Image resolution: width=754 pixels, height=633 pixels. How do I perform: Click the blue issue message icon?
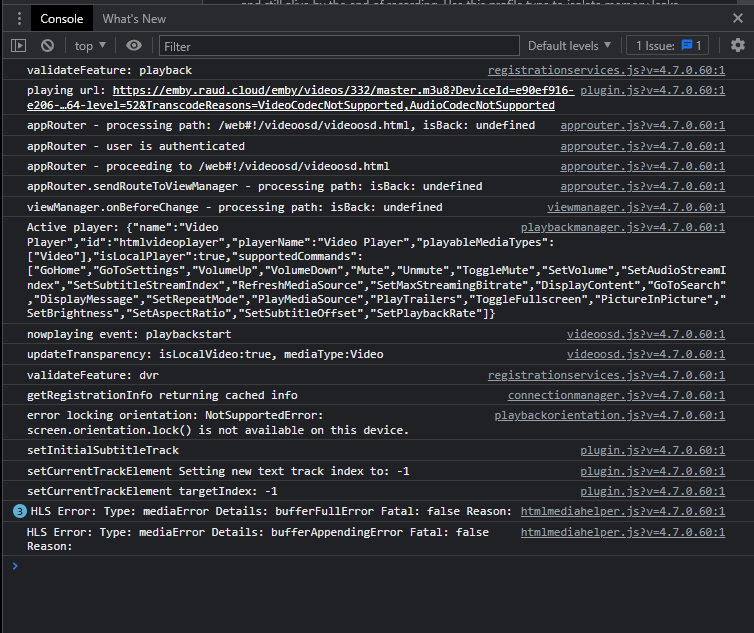coord(687,45)
